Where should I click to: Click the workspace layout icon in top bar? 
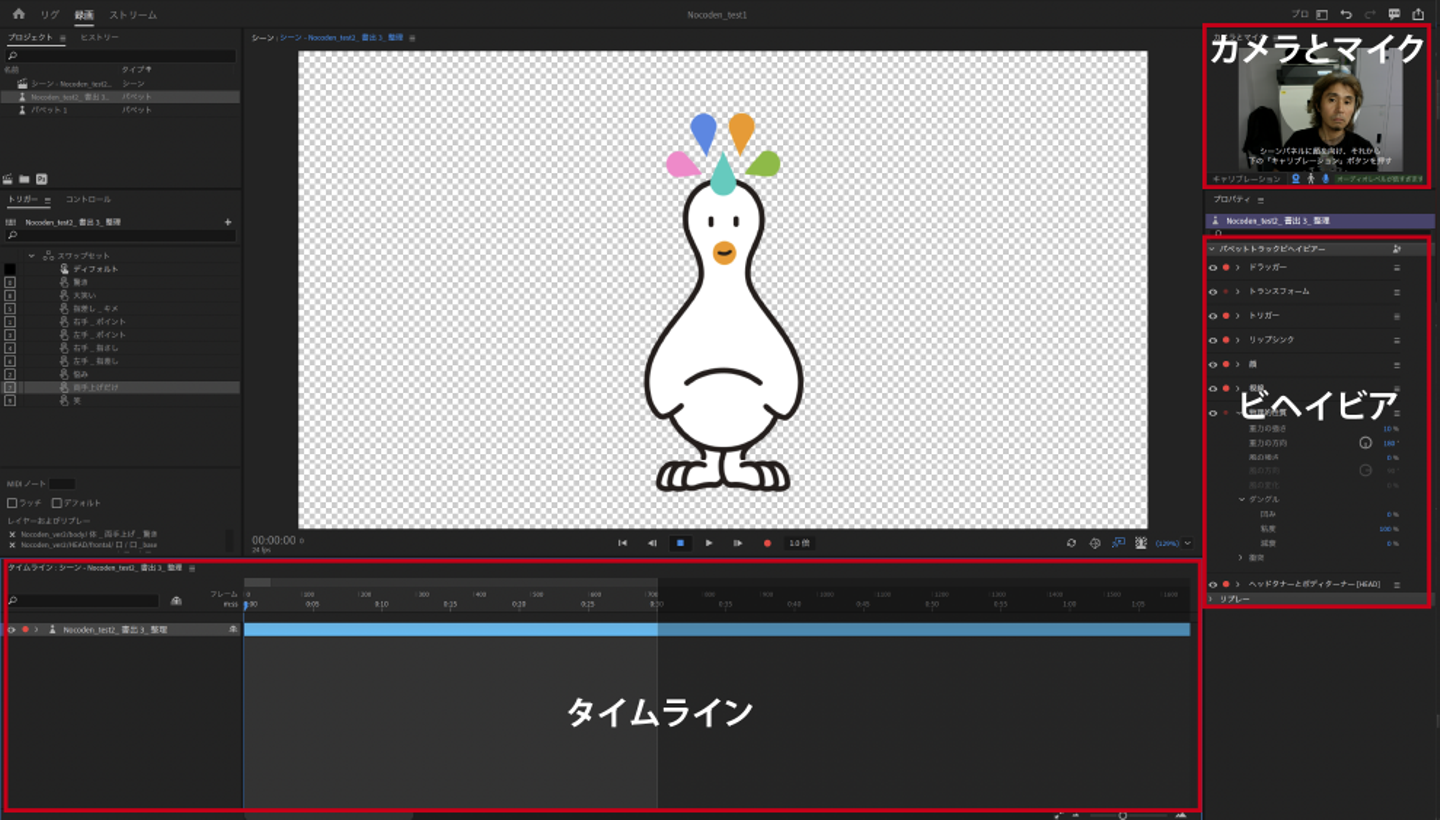click(1321, 14)
